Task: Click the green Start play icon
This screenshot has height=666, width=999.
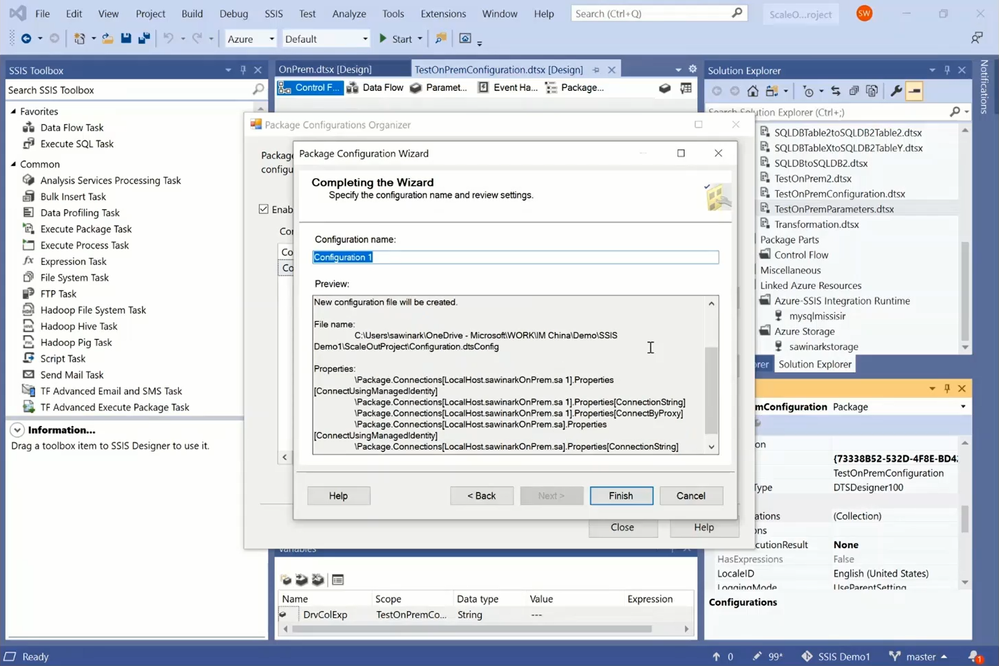Action: tap(383, 39)
